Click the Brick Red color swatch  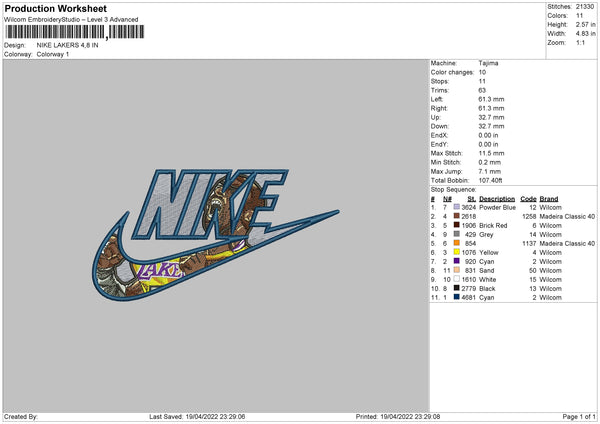pyautogui.click(x=457, y=225)
